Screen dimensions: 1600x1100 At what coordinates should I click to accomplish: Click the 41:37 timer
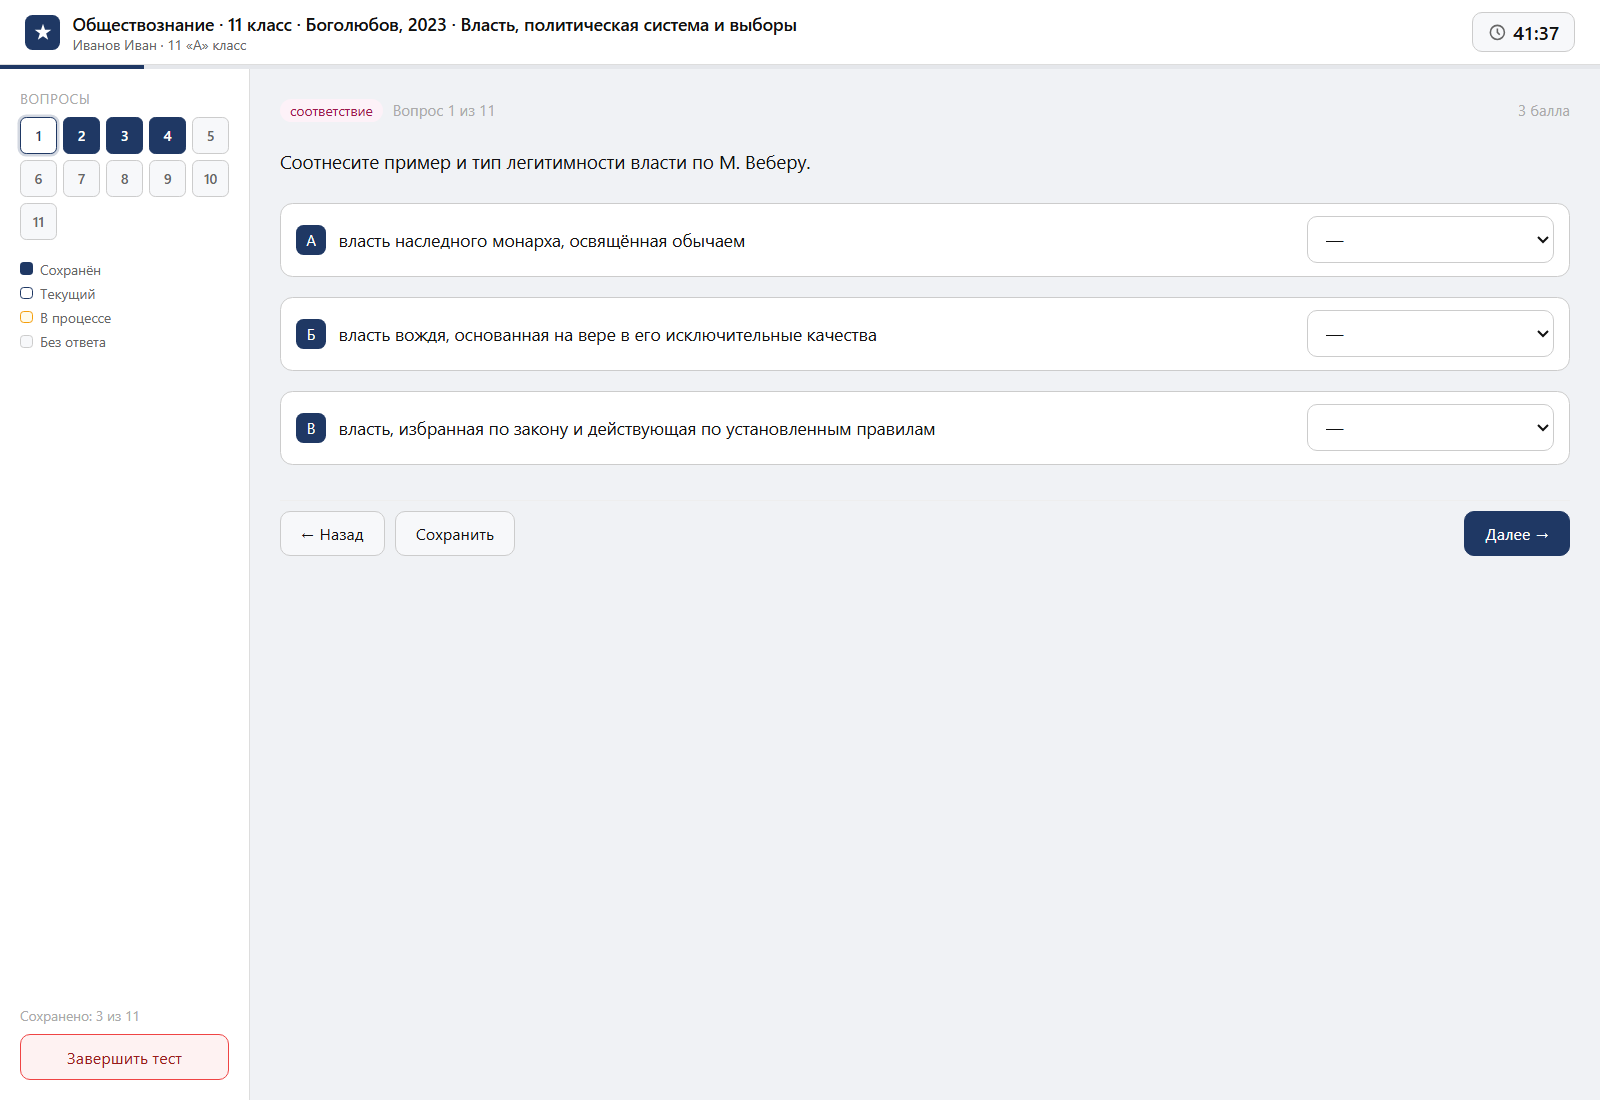click(1523, 33)
